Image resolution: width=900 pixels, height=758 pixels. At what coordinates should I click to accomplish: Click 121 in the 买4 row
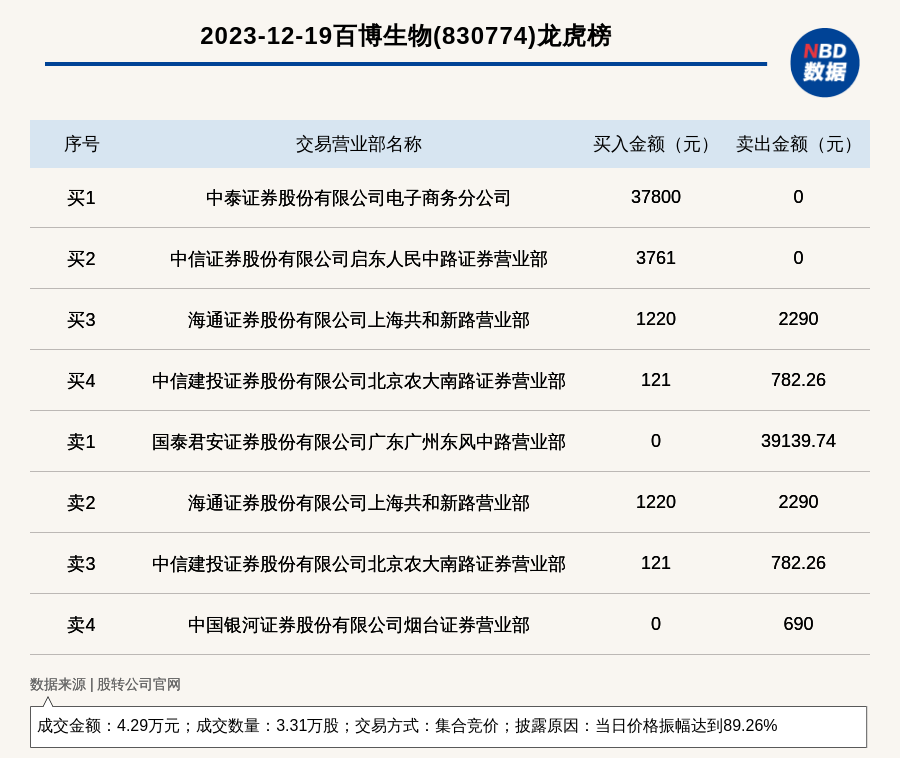click(655, 380)
